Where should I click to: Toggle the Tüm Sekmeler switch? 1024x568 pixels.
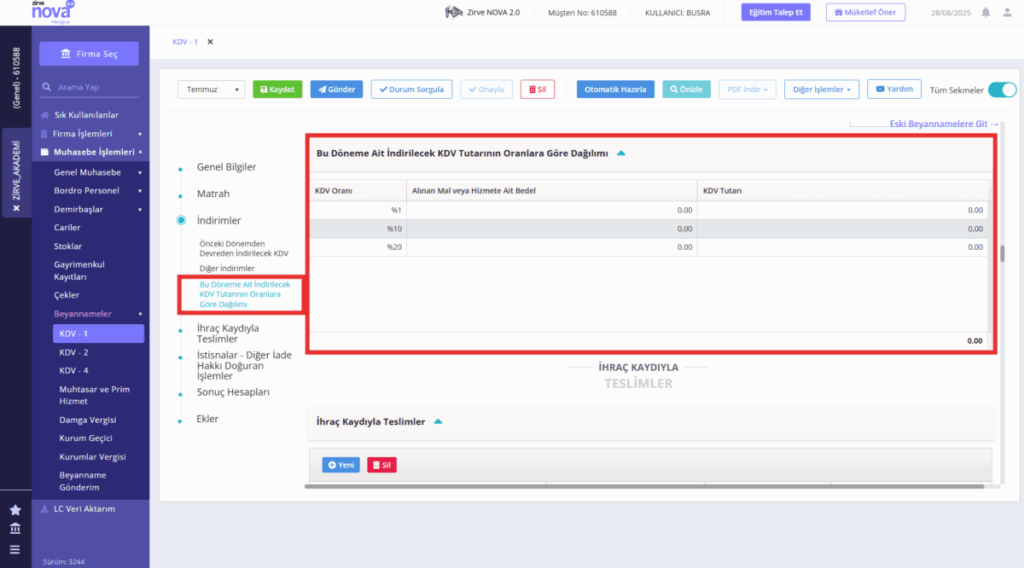[x=1002, y=90]
